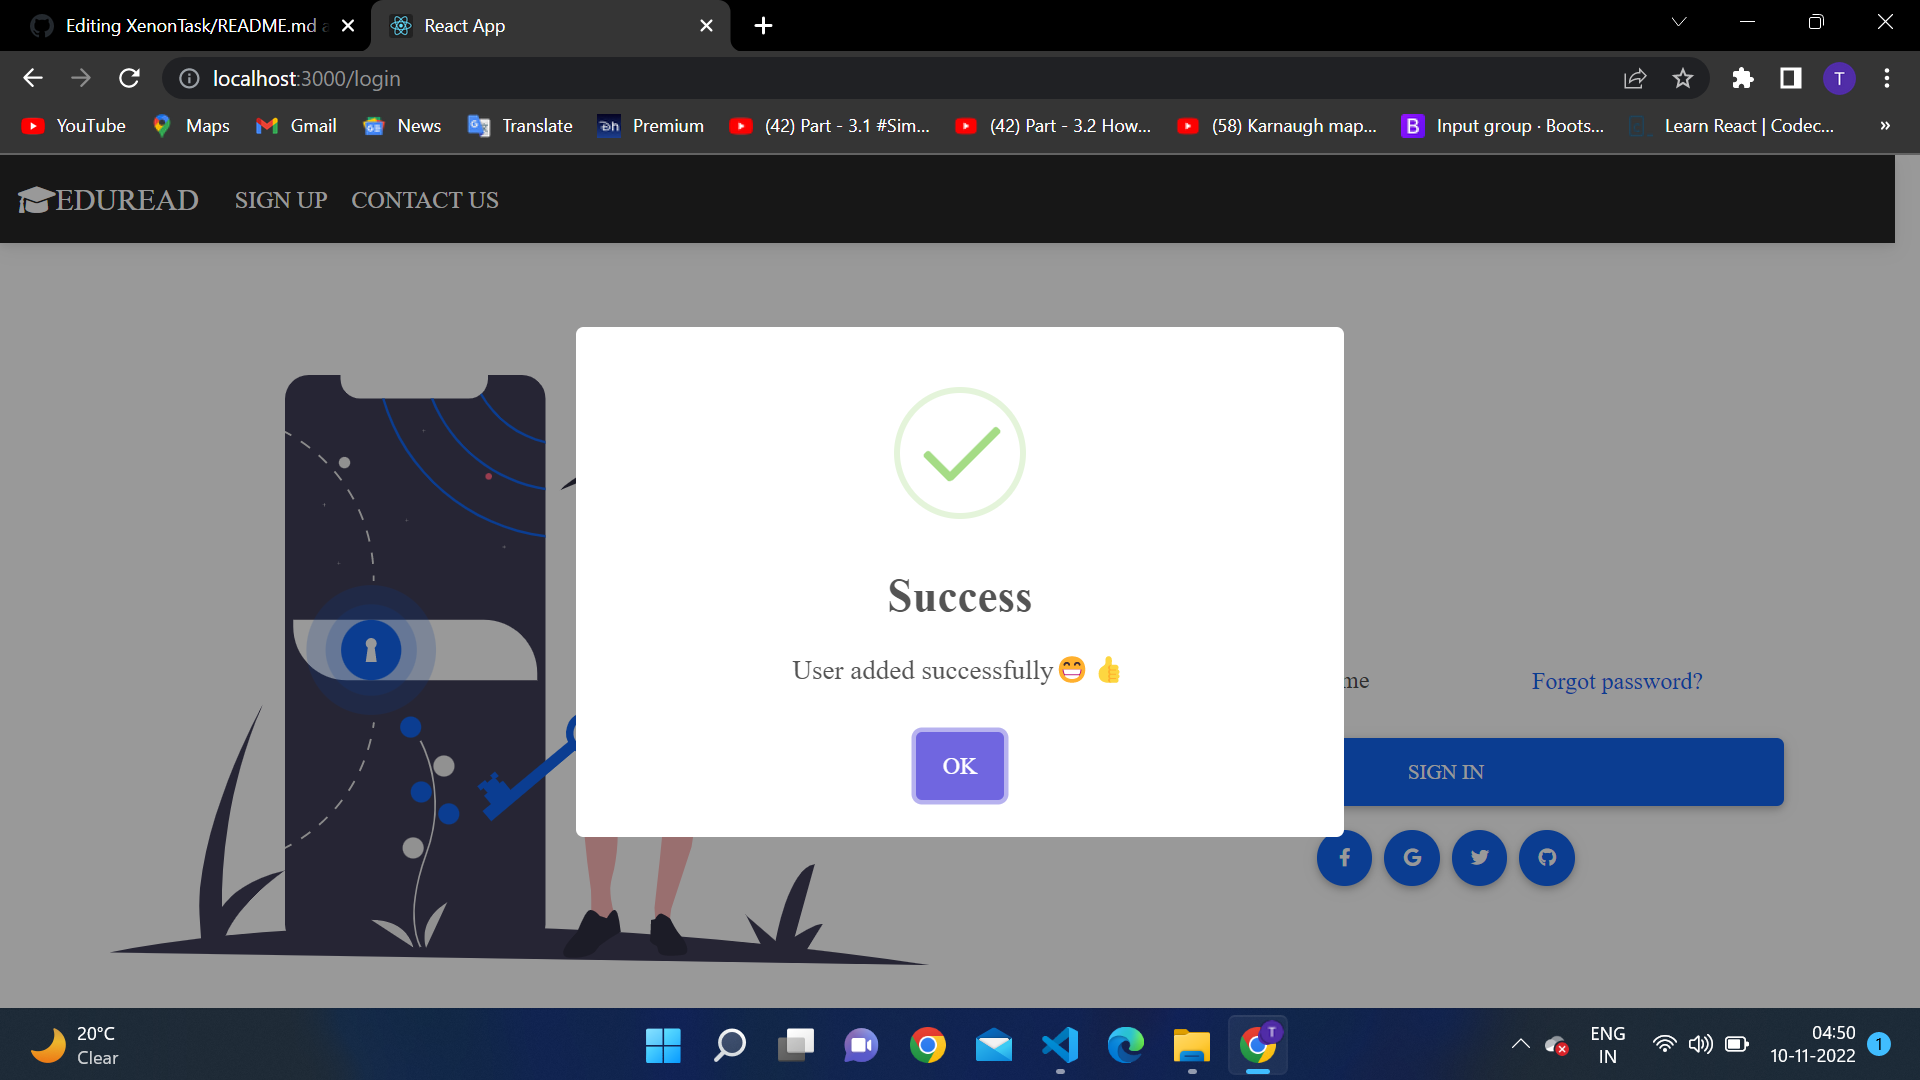Click the Forgot password? link
This screenshot has width=1920, height=1080.
(x=1616, y=681)
